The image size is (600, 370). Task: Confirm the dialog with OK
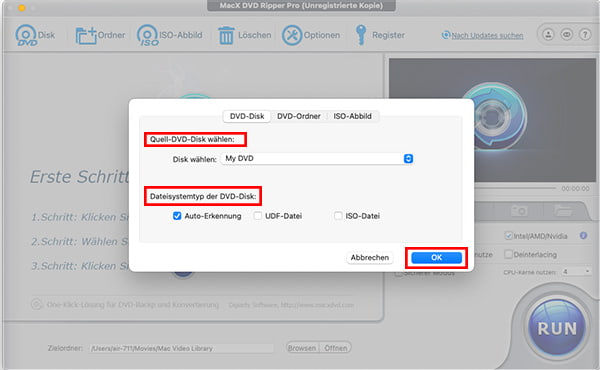(x=436, y=258)
